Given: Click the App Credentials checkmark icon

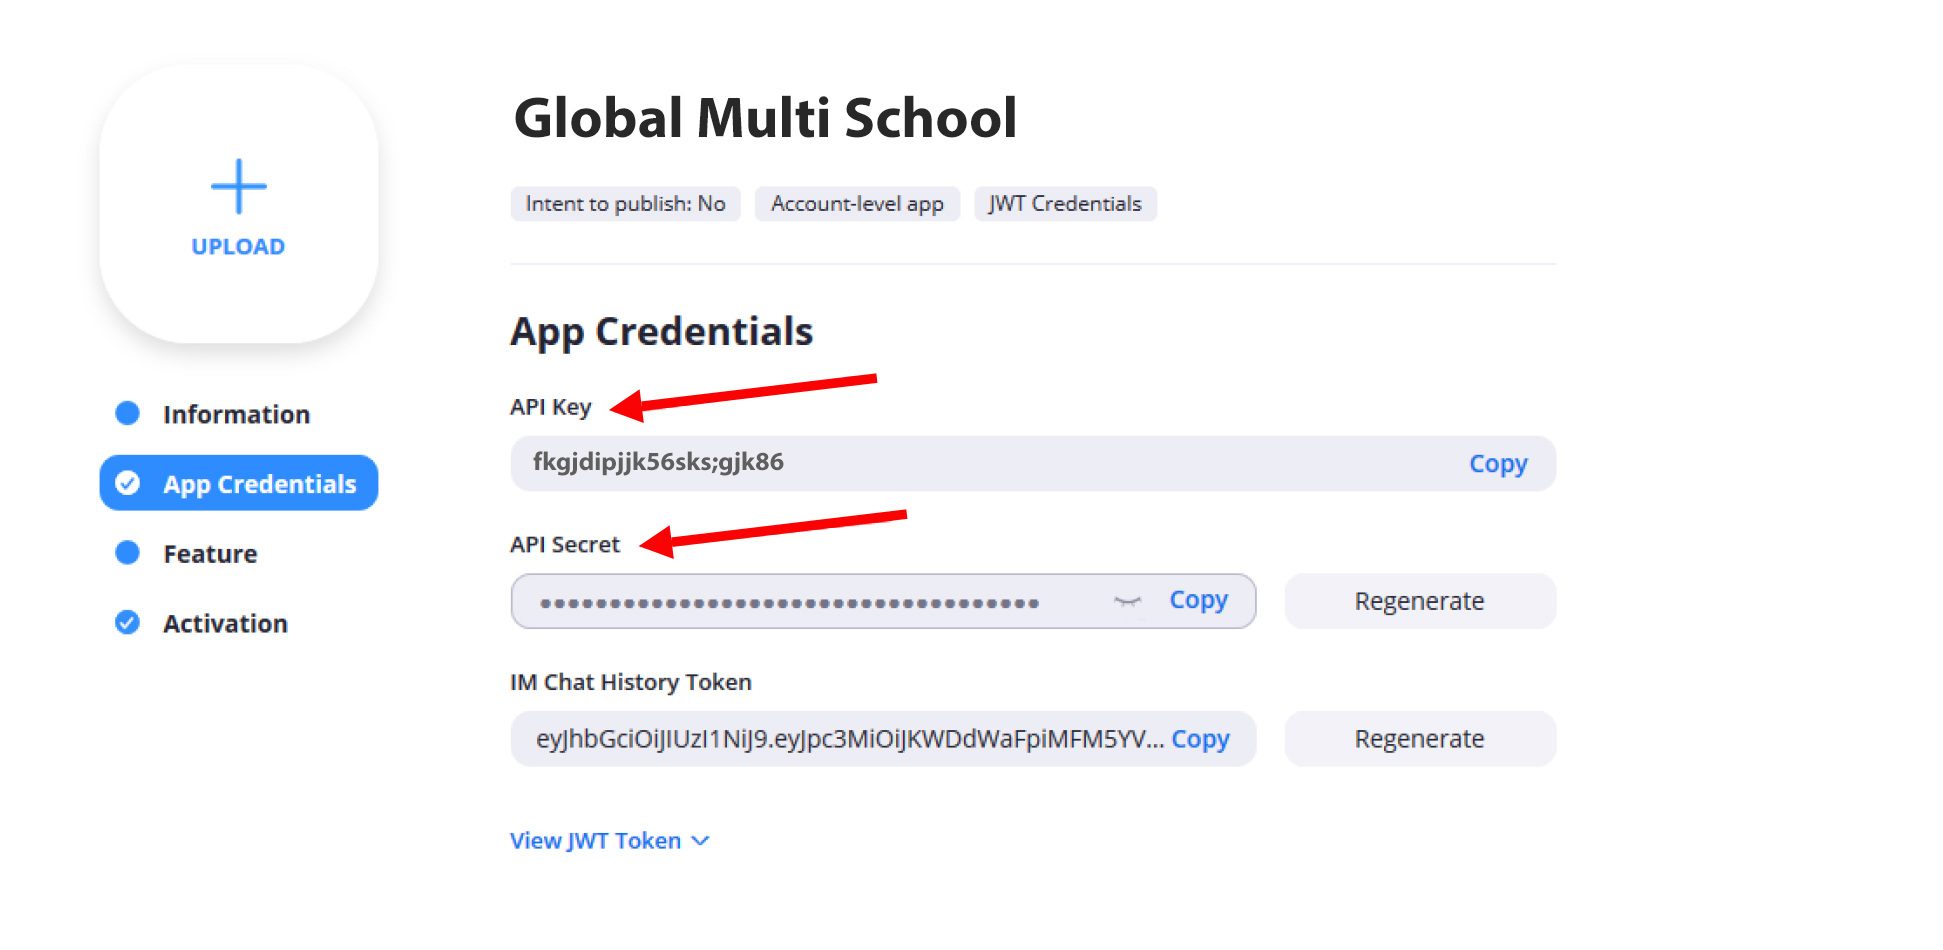Looking at the screenshot, I should tap(128, 483).
